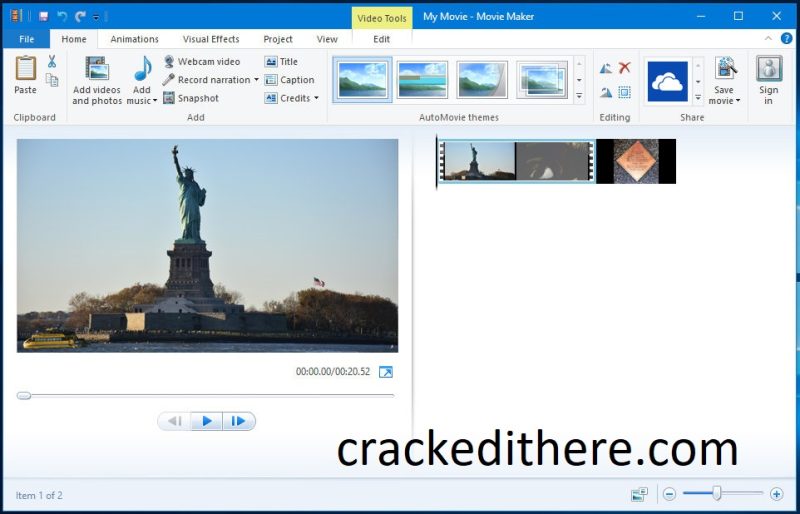This screenshot has height=514, width=800.
Task: Expand the AutoMovie themes gallery
Action: tap(579, 95)
